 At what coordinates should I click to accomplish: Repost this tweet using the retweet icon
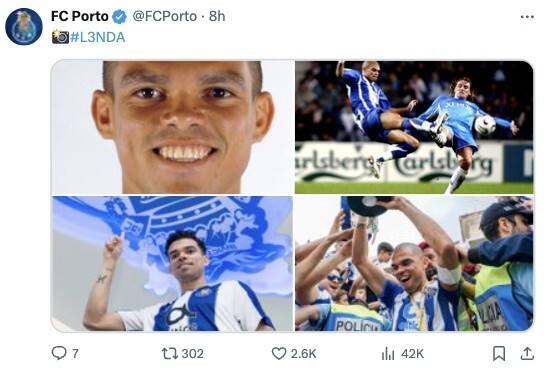pyautogui.click(x=170, y=353)
